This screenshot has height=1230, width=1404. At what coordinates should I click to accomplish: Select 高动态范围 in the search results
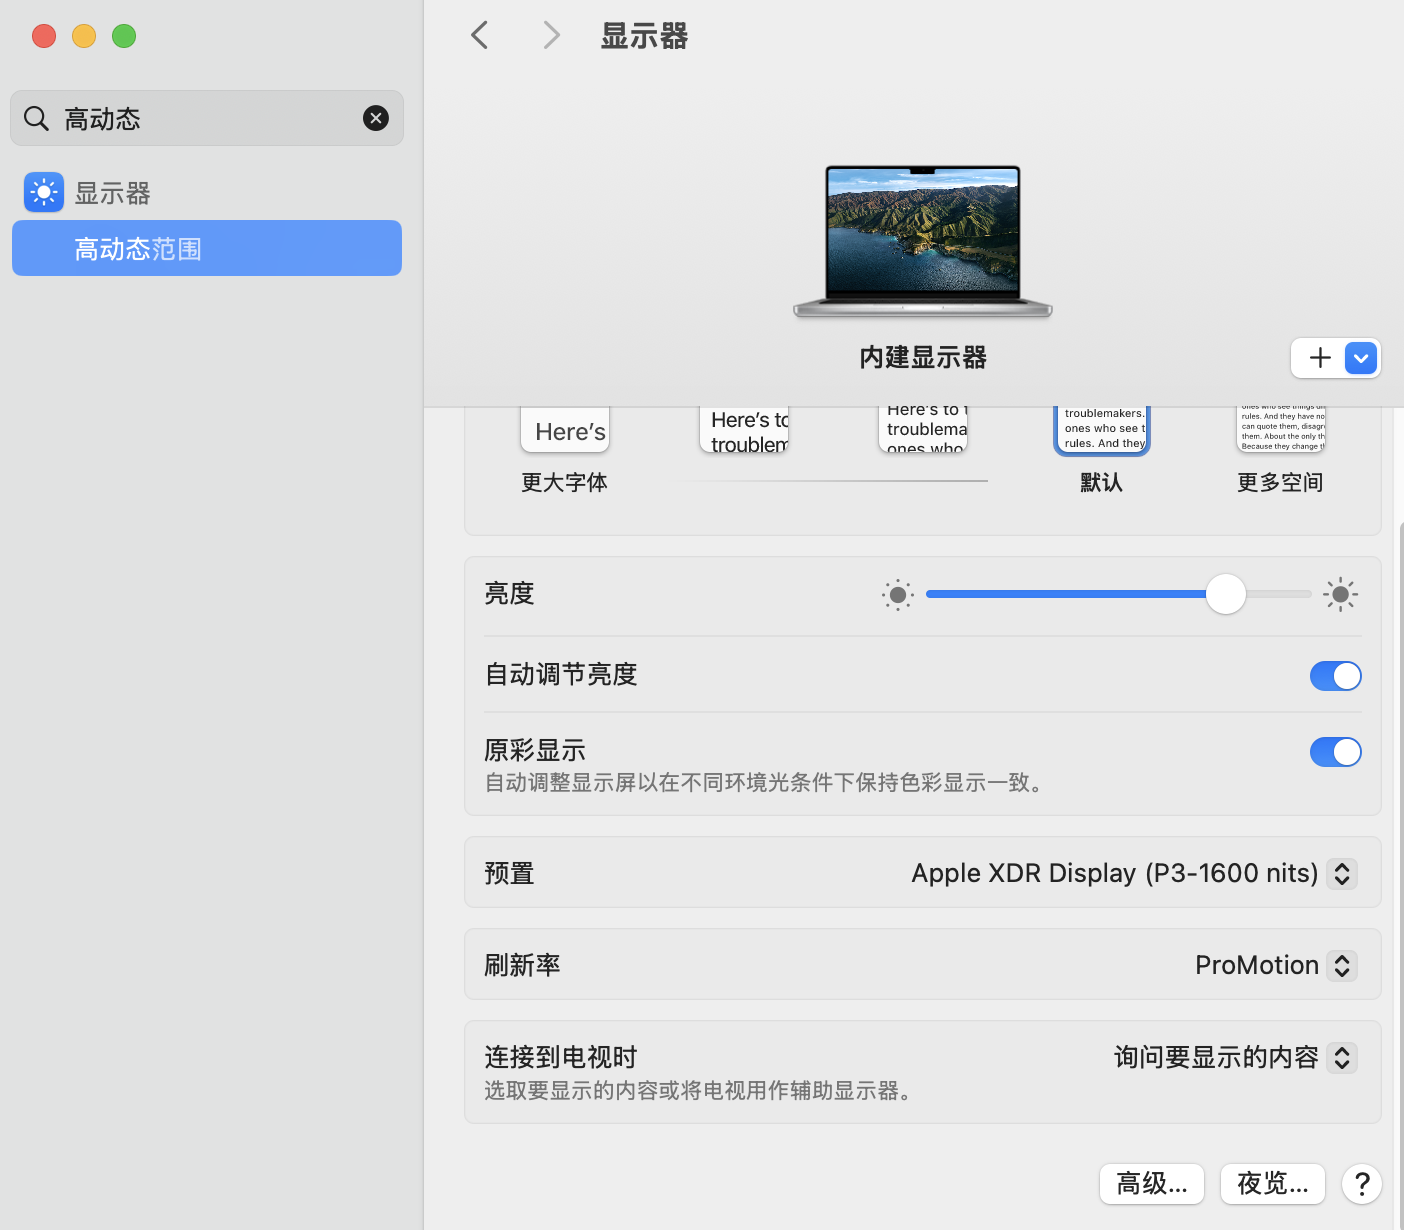[x=207, y=248]
